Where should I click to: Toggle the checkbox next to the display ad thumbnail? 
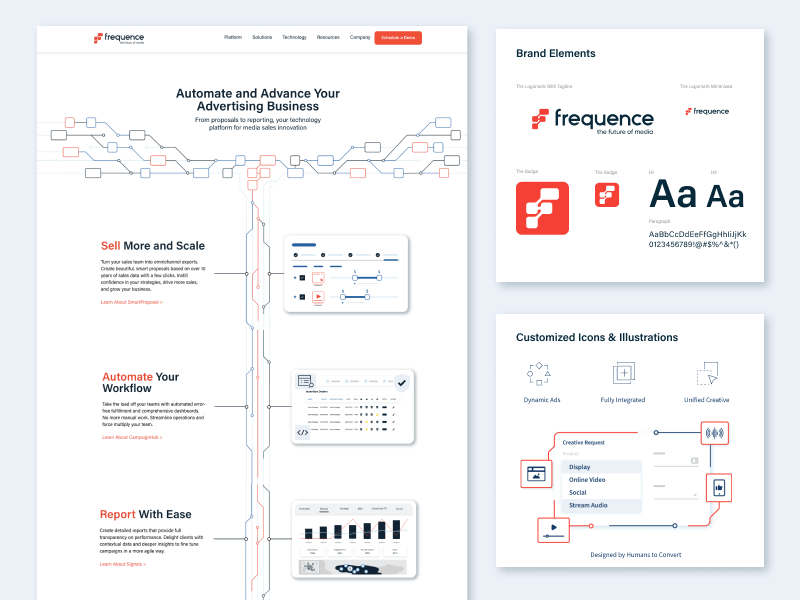tap(302, 277)
